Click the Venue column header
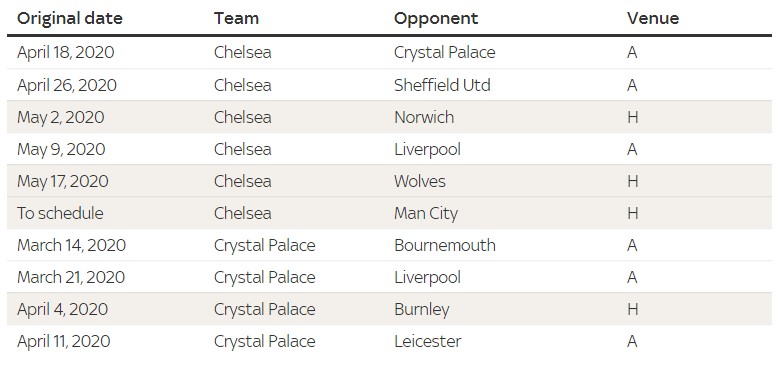Image resolution: width=780 pixels, height=373 pixels. [x=653, y=18]
